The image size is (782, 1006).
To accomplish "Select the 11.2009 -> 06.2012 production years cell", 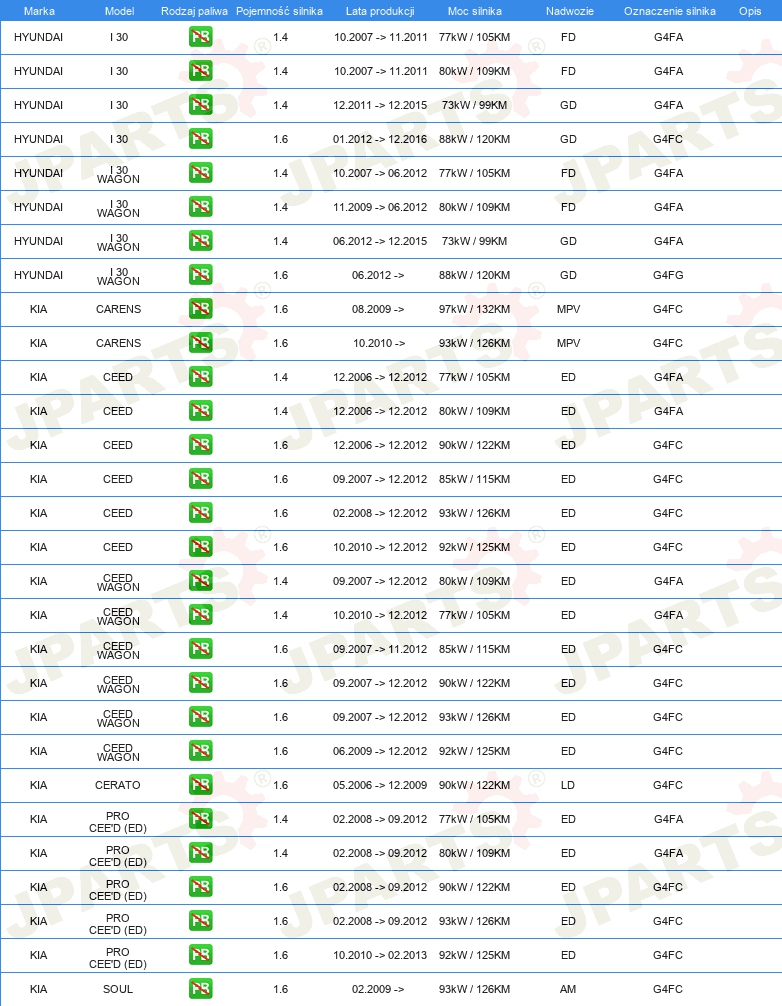I will [x=380, y=207].
